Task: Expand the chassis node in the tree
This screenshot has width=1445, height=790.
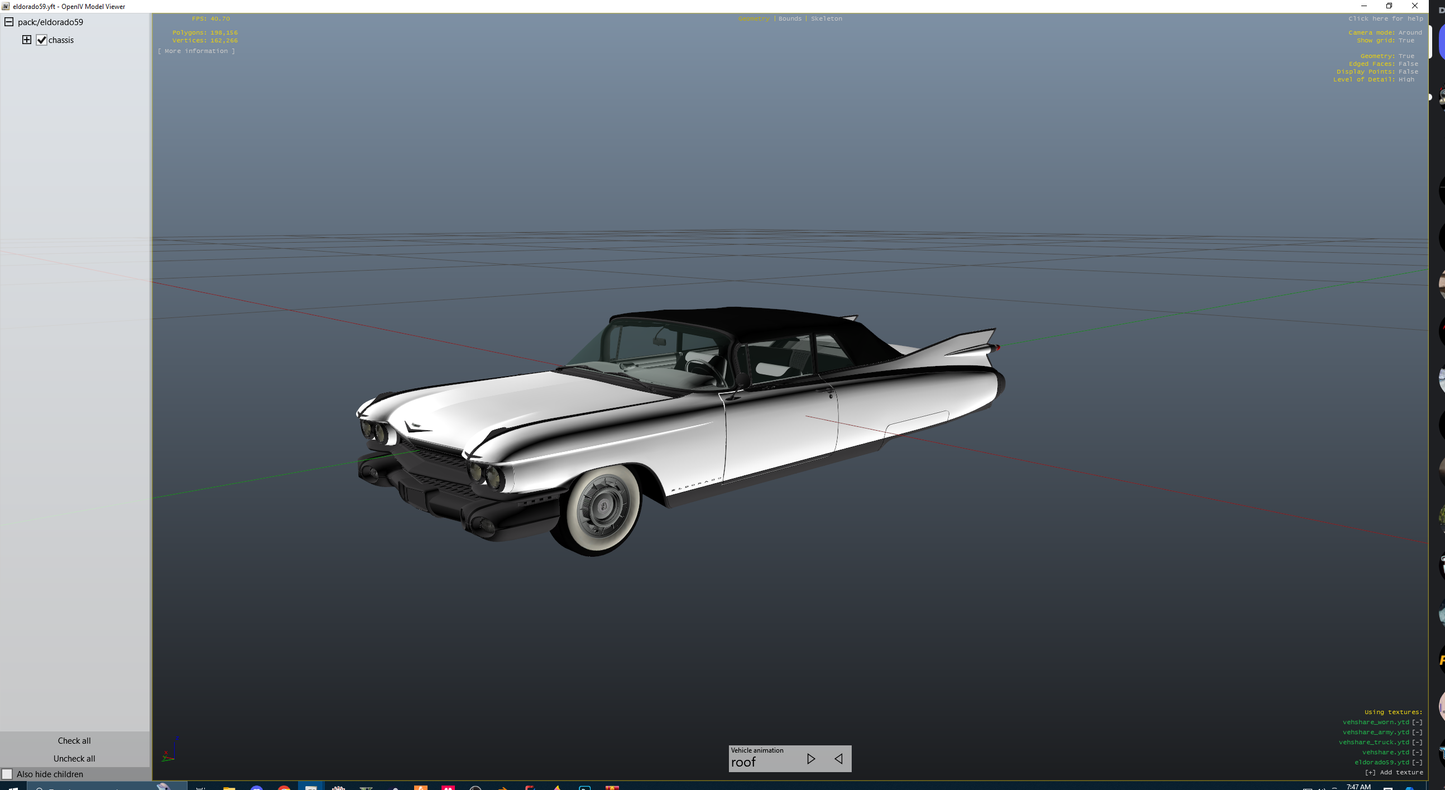Action: coord(26,39)
